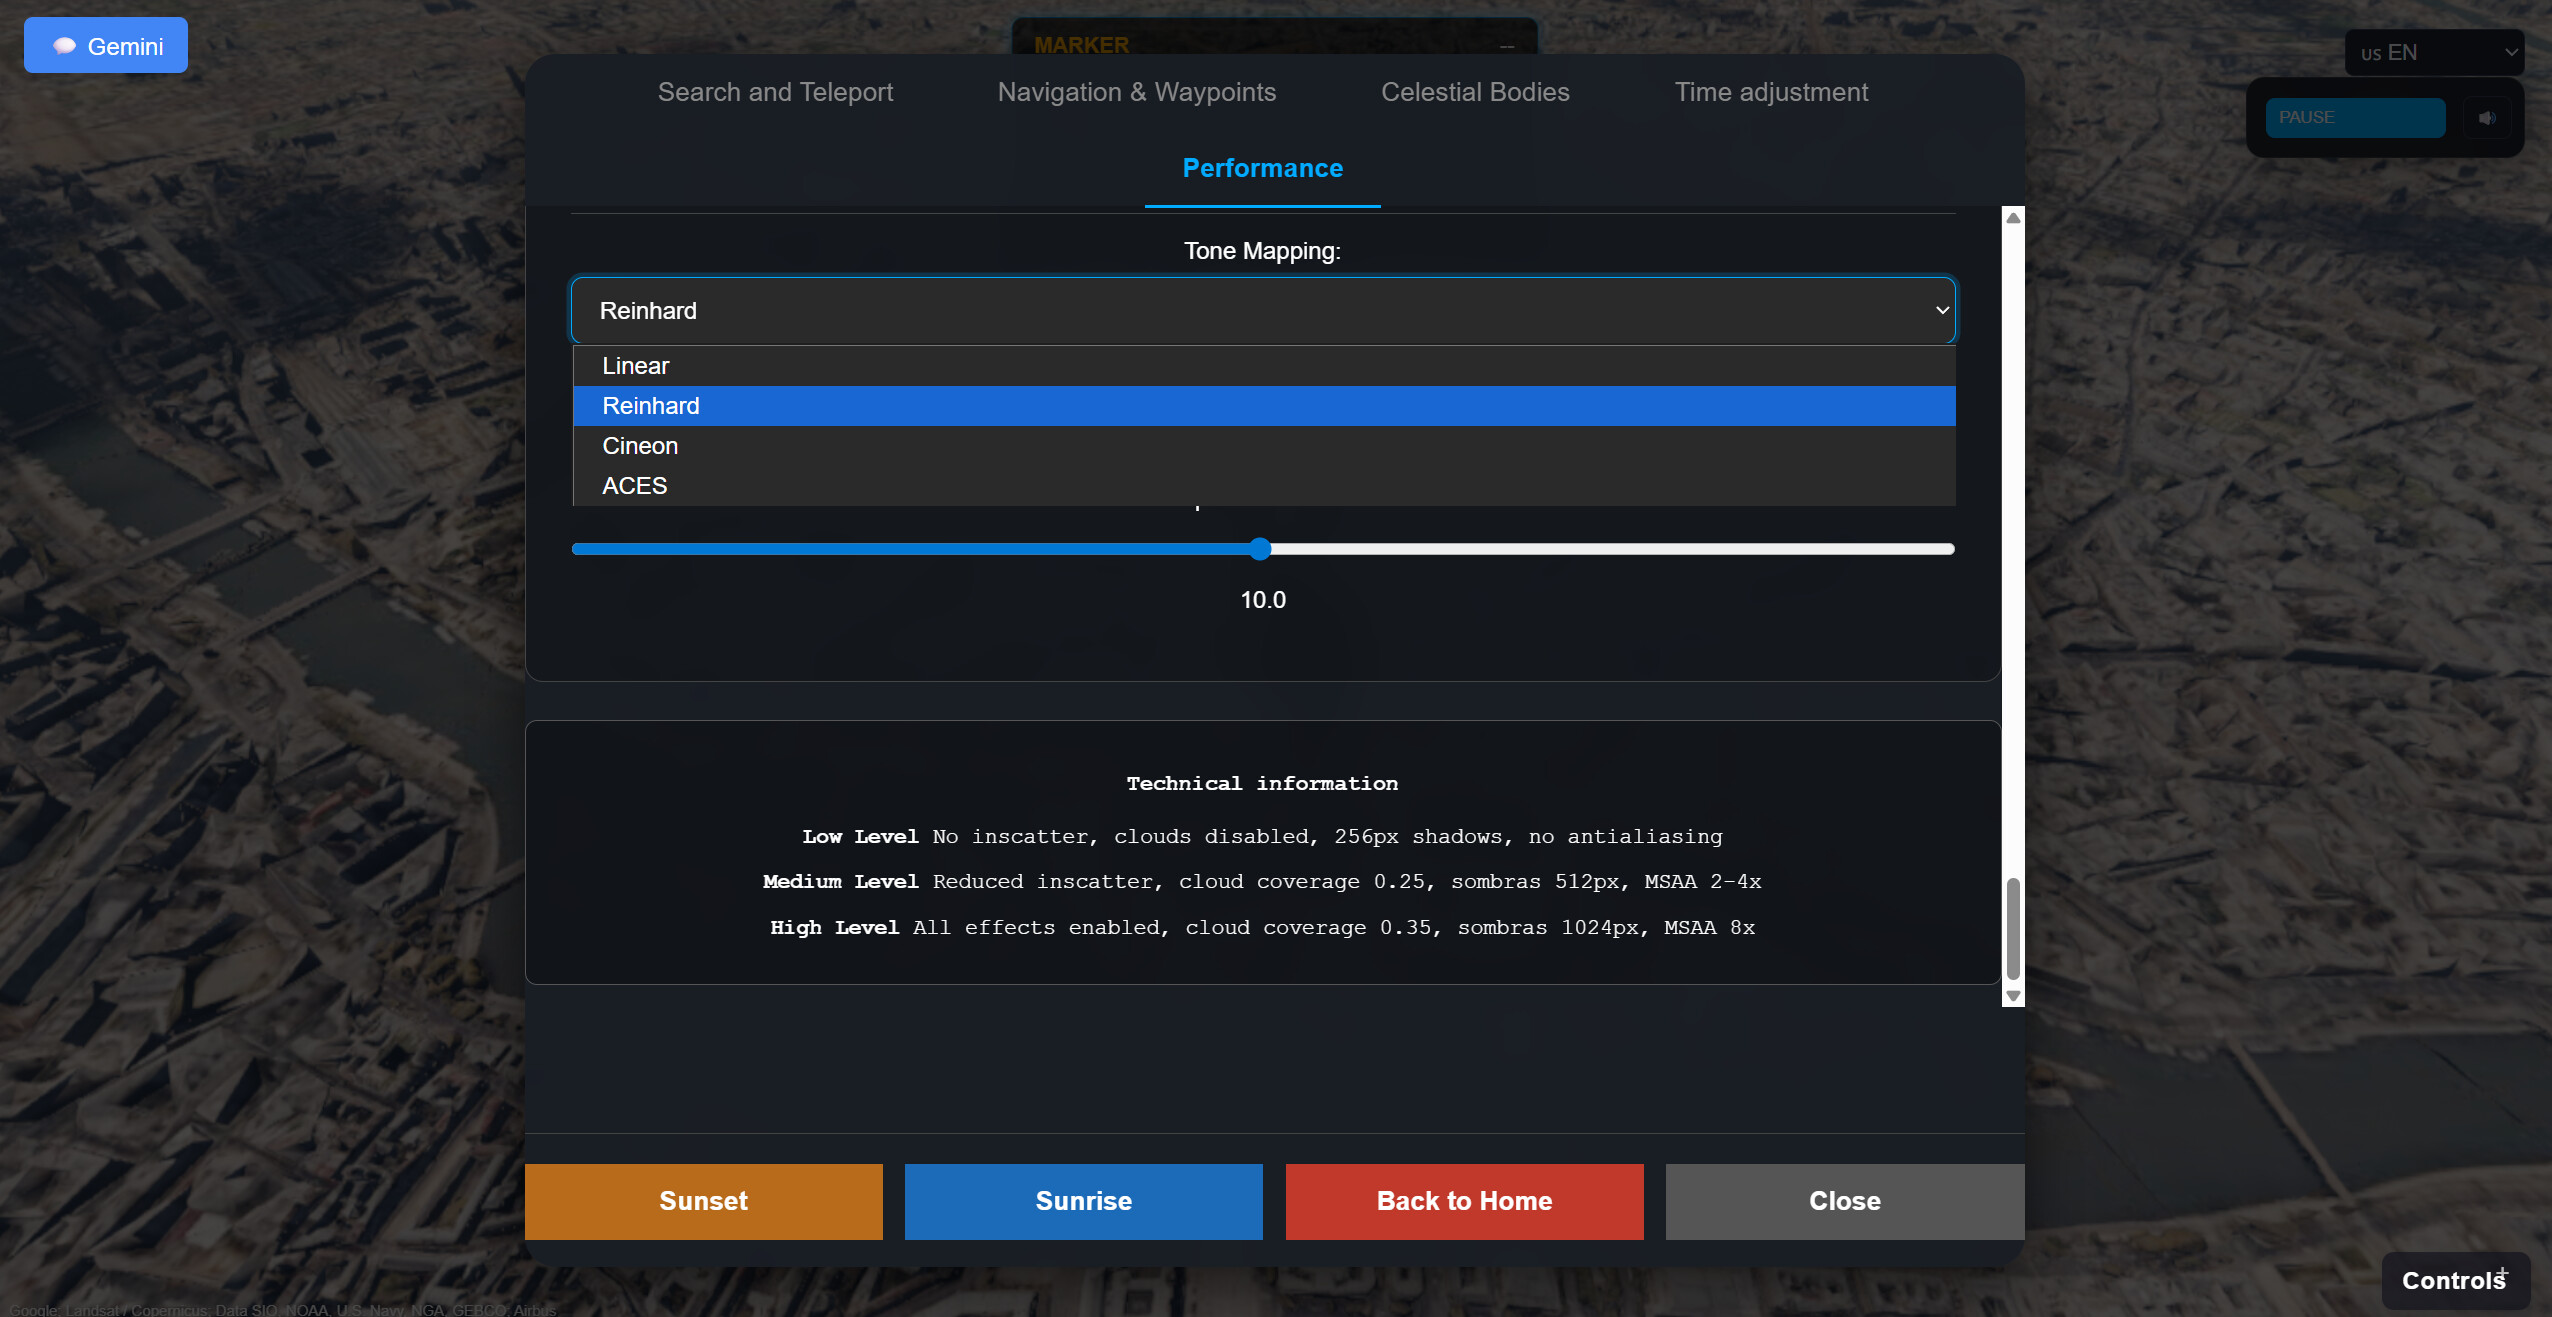This screenshot has width=2552, height=1317.
Task: Select the Time adjustment tab
Action: 1771,92
